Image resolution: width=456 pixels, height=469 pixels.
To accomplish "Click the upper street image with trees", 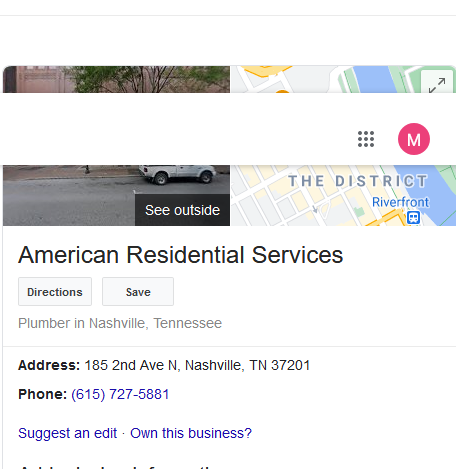I will (x=116, y=79).
